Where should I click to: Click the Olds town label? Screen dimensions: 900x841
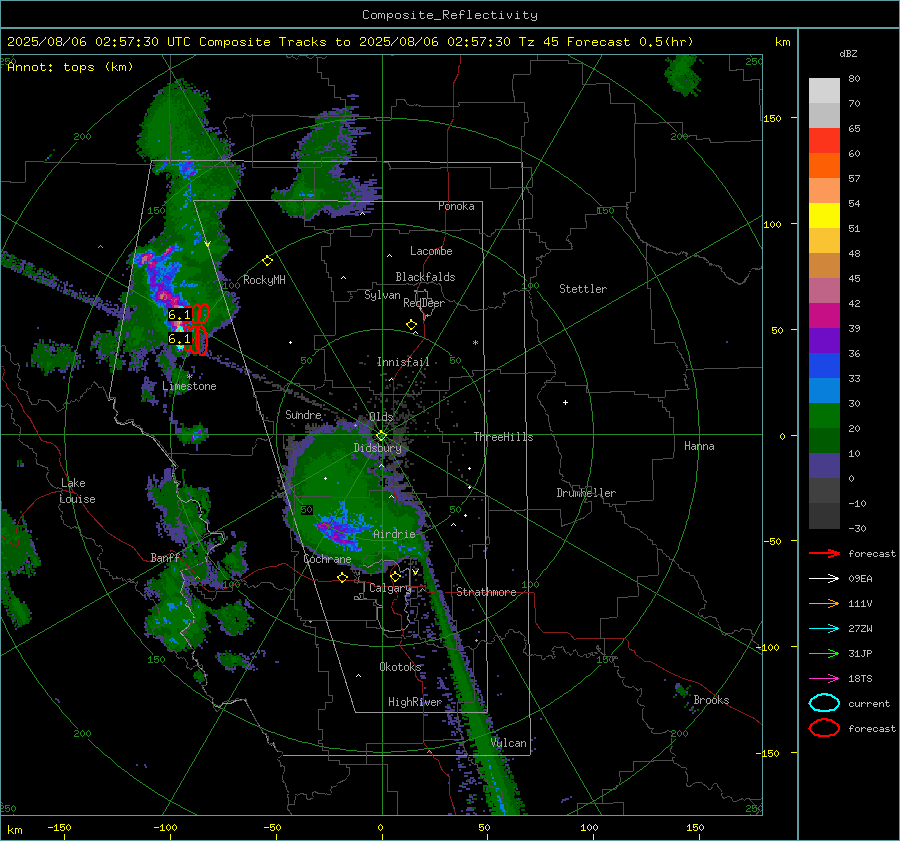pos(381,417)
